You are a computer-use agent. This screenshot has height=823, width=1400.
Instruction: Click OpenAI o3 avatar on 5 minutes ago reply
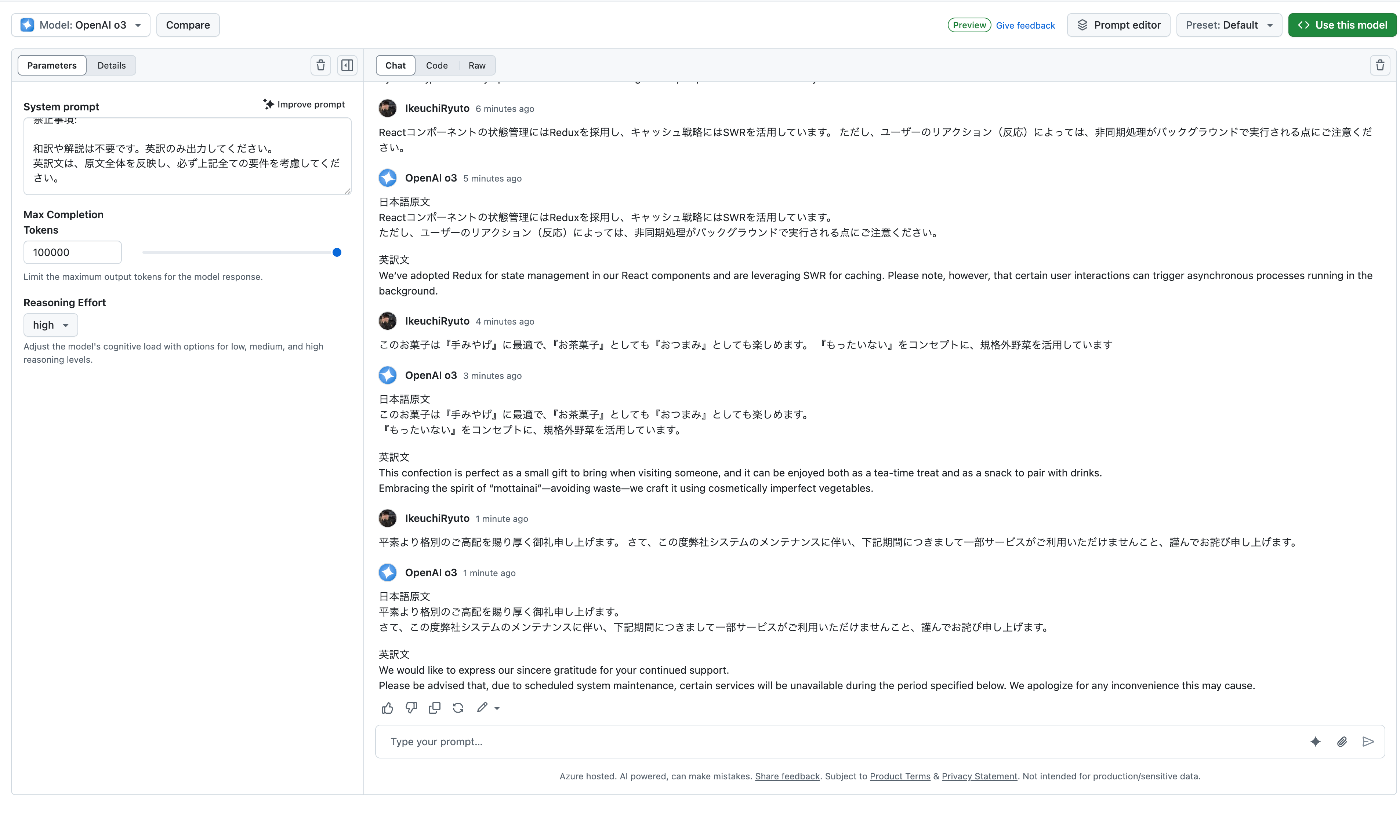pos(388,178)
